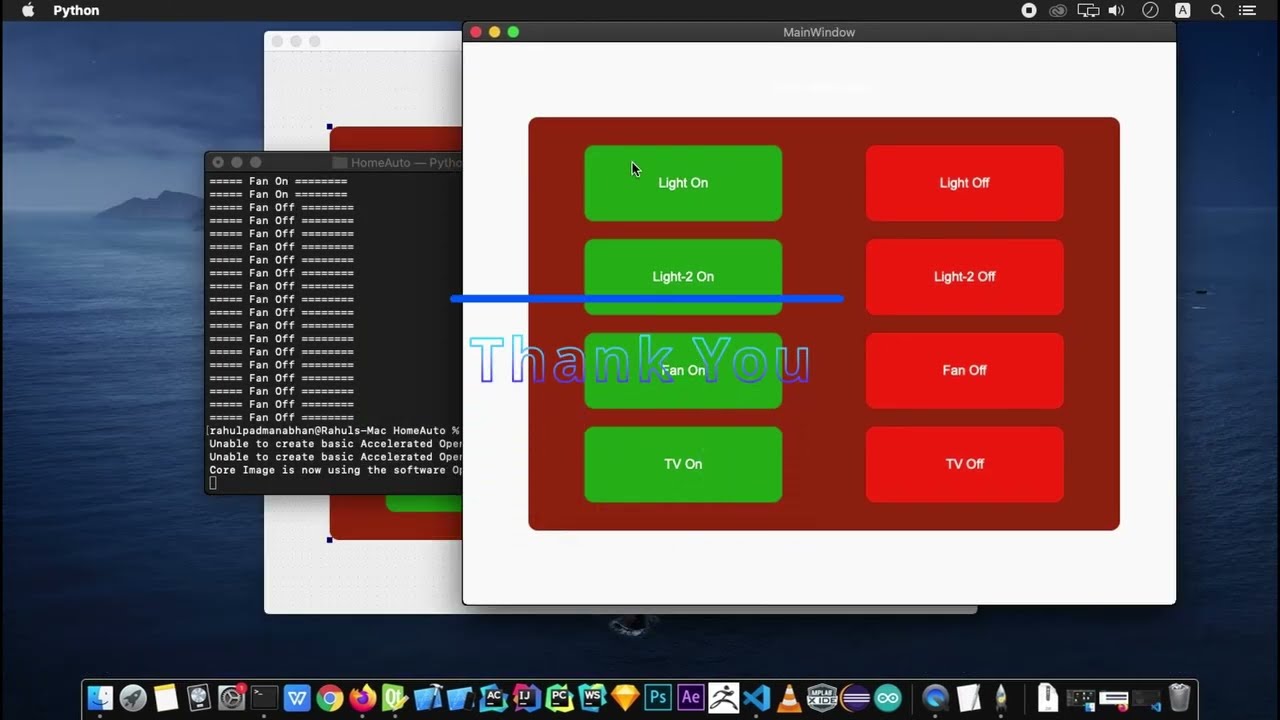1280x720 pixels.
Task: Launch Arduino IDE from the dock
Action: point(888,697)
